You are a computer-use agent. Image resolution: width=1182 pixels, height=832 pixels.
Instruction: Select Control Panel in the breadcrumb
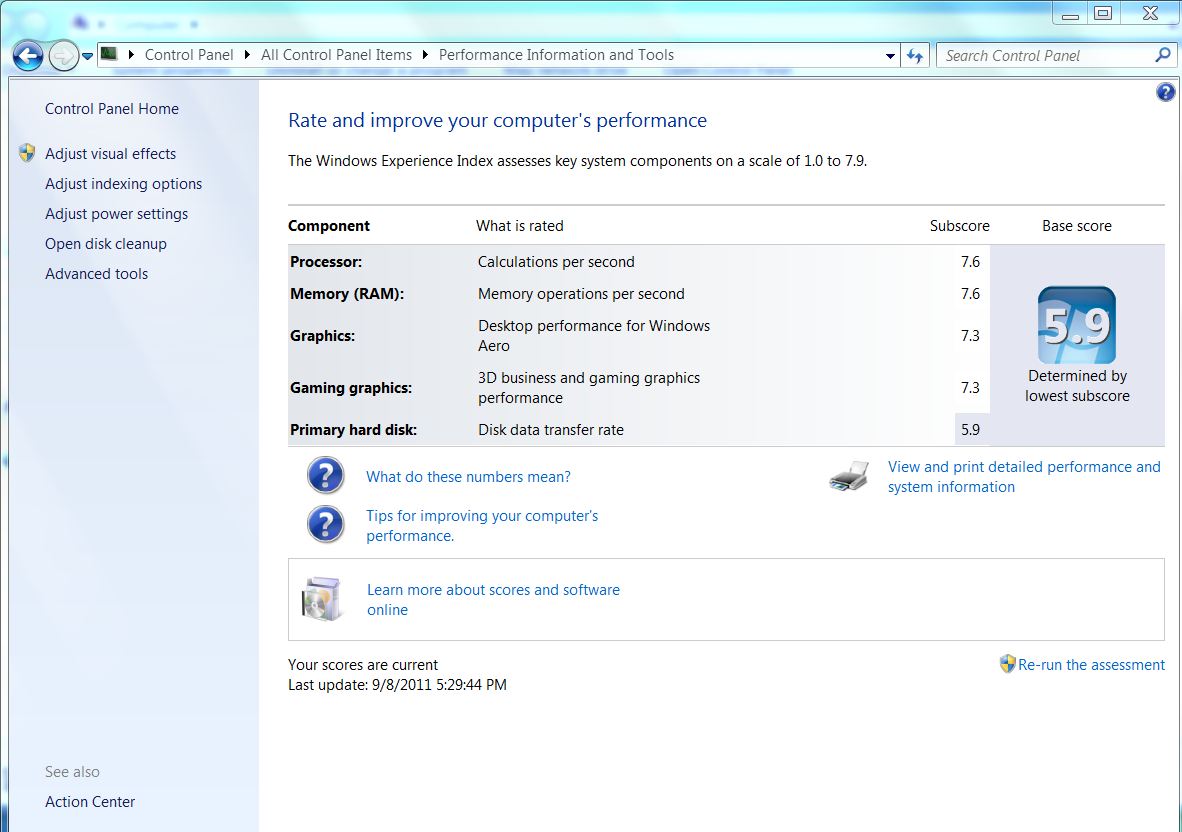[188, 55]
